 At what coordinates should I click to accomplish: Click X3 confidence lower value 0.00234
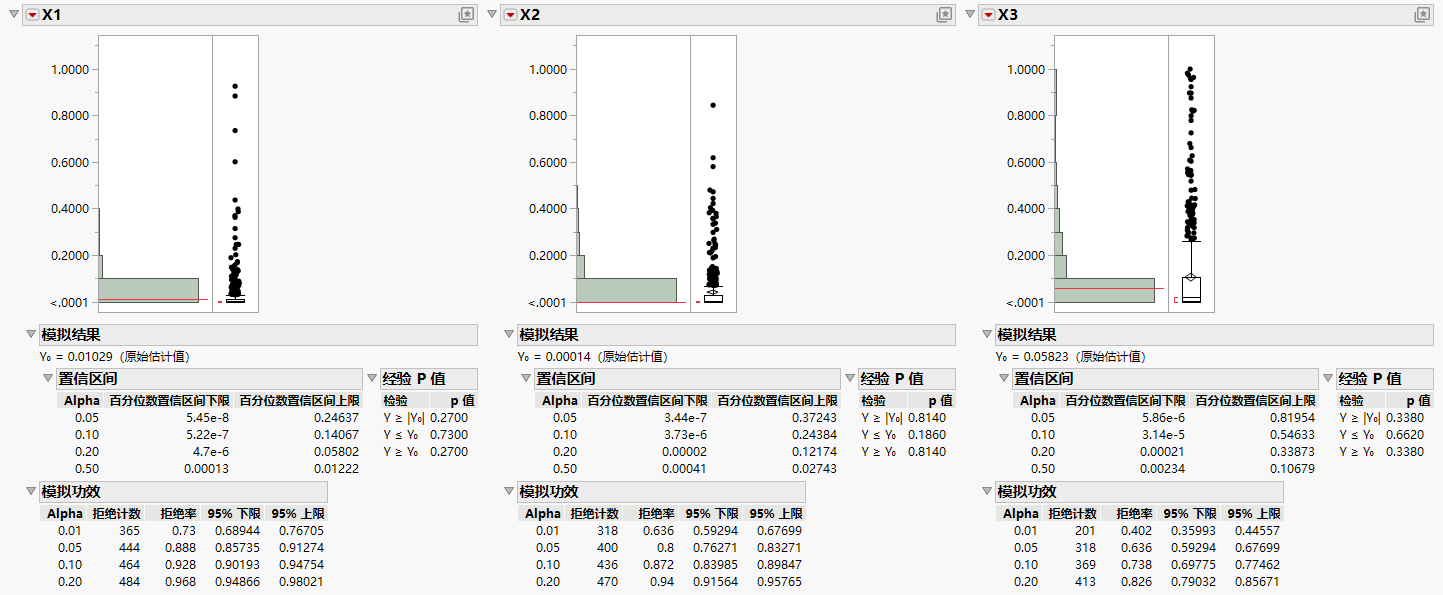pyautogui.click(x=1164, y=469)
